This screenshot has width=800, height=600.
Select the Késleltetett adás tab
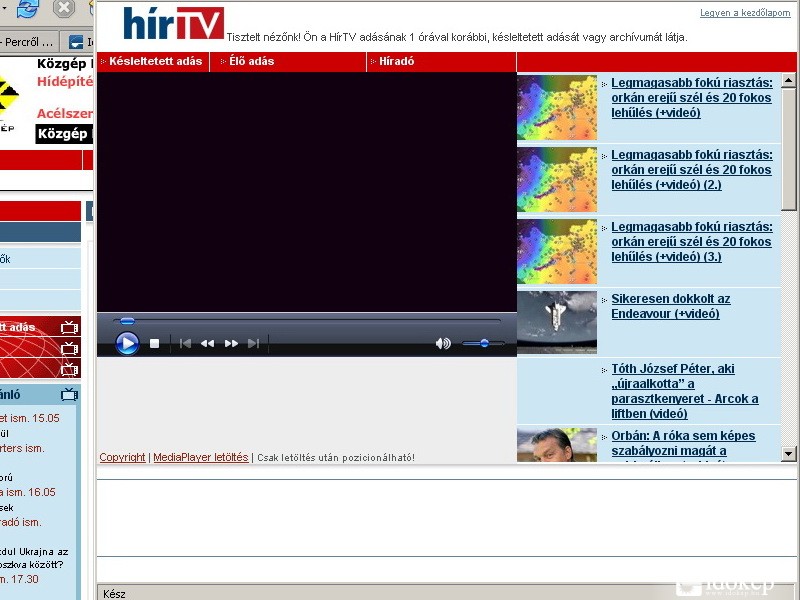tap(153, 60)
